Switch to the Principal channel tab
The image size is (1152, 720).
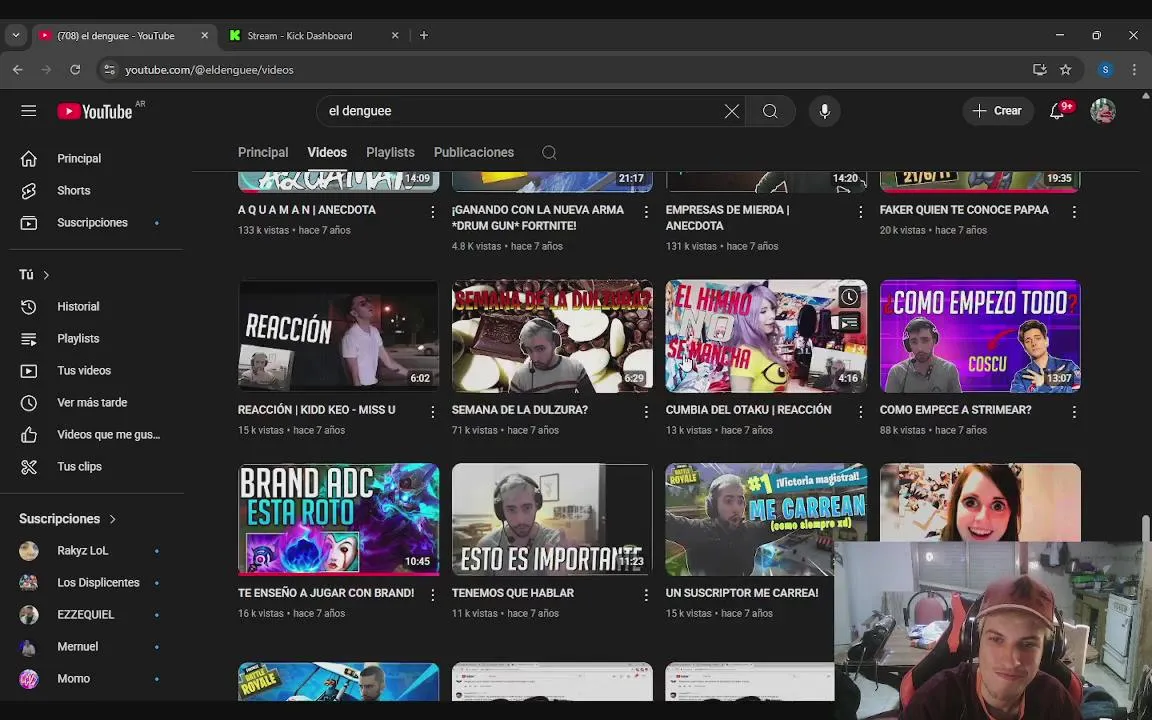coord(263,152)
